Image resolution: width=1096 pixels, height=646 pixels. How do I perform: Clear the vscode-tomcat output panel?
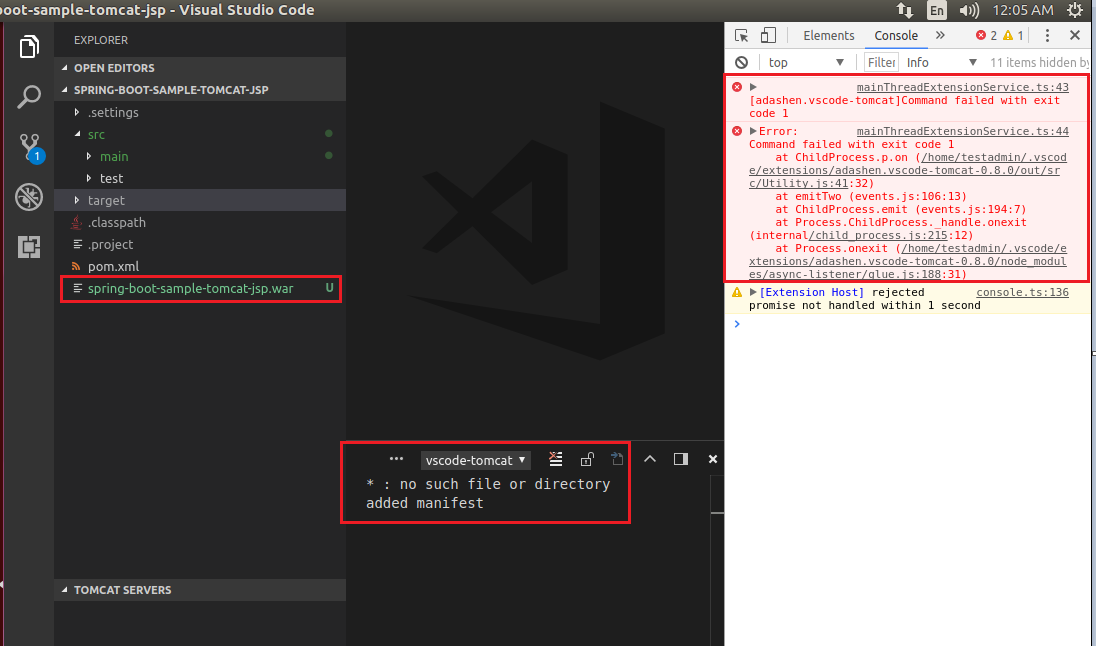555,459
